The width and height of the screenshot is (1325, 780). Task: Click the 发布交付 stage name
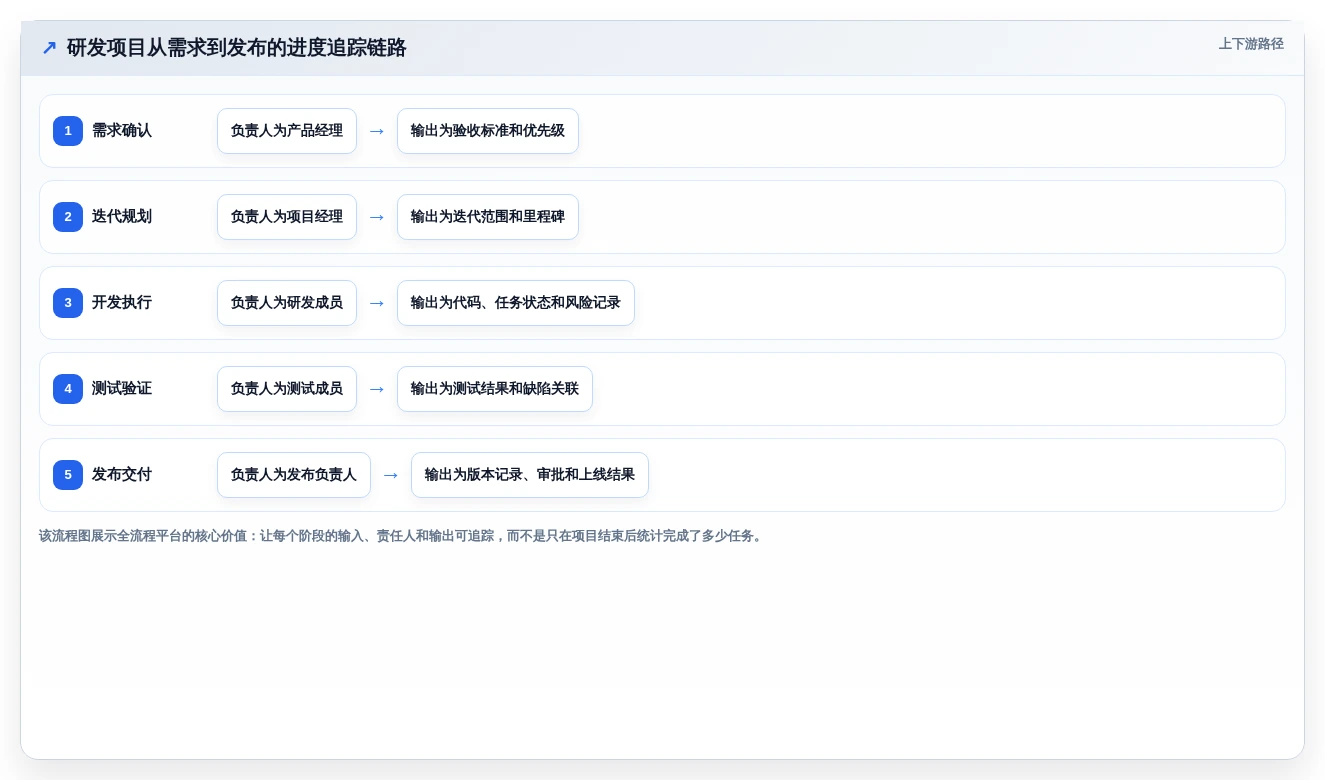coord(122,475)
